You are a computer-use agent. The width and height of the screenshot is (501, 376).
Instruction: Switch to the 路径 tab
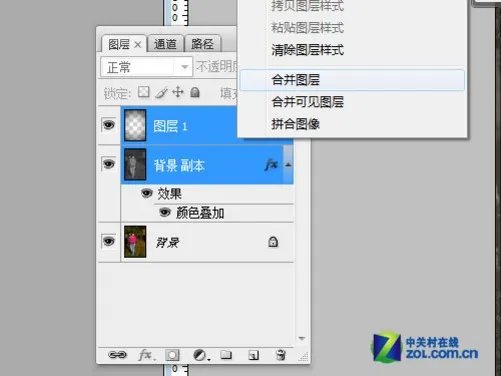[202, 44]
